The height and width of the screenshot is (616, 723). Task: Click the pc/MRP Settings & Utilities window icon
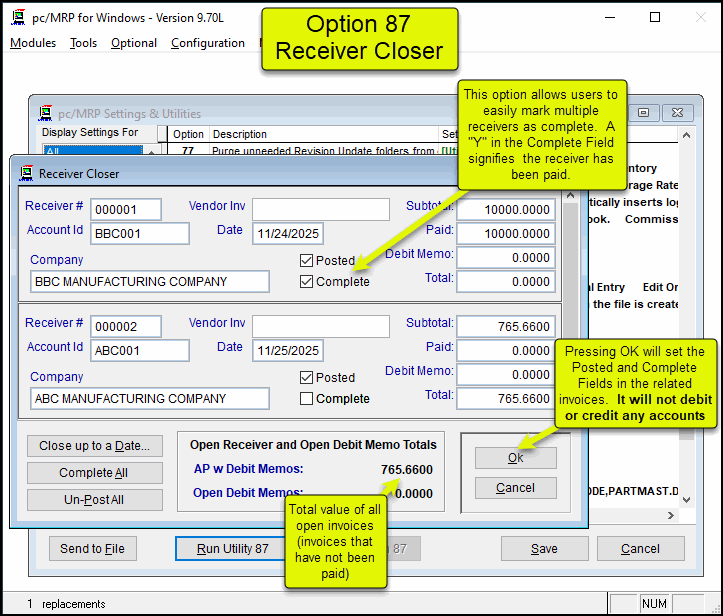click(45, 113)
